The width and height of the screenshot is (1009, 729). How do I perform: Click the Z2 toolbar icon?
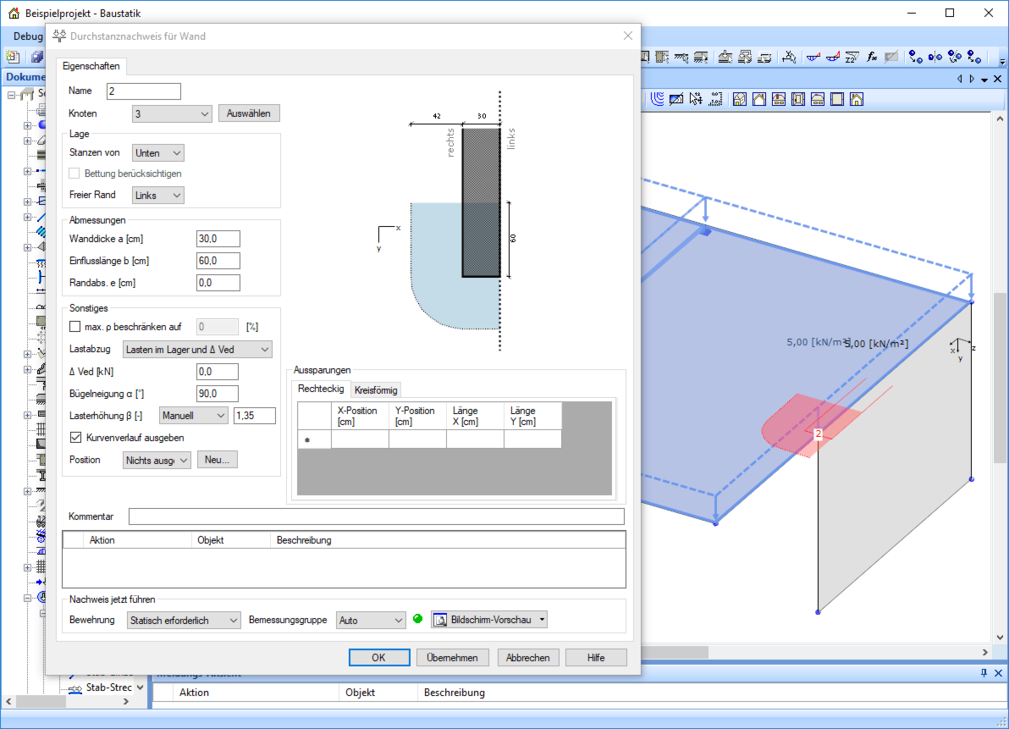[x=851, y=57]
